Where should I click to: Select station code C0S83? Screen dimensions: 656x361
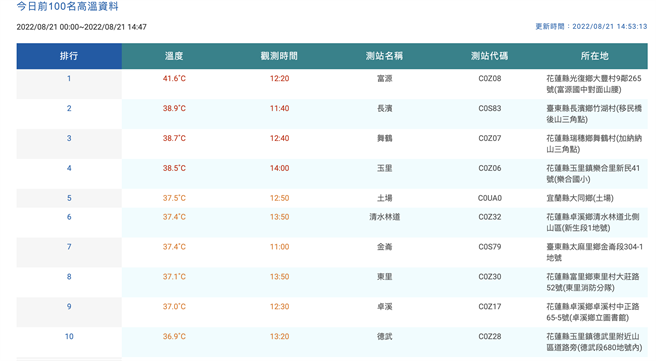[x=489, y=108]
